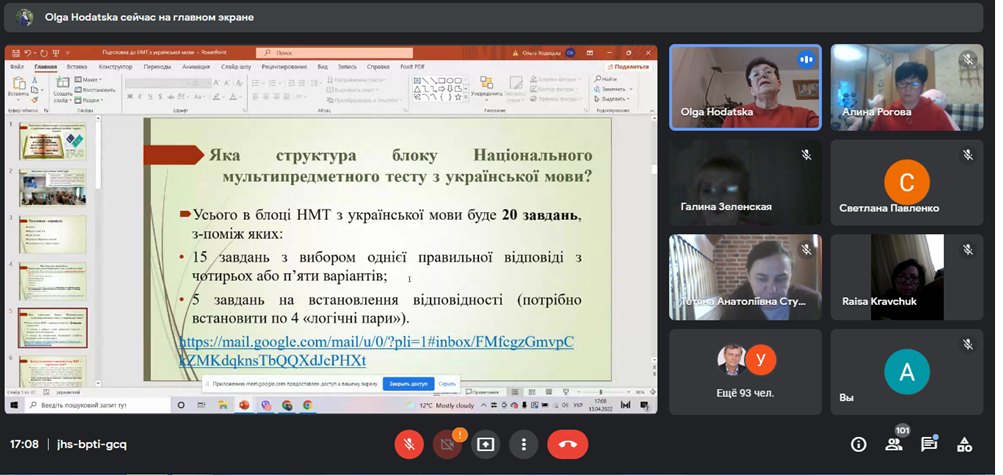
Task: Click the Present now screen share button
Action: click(486, 444)
